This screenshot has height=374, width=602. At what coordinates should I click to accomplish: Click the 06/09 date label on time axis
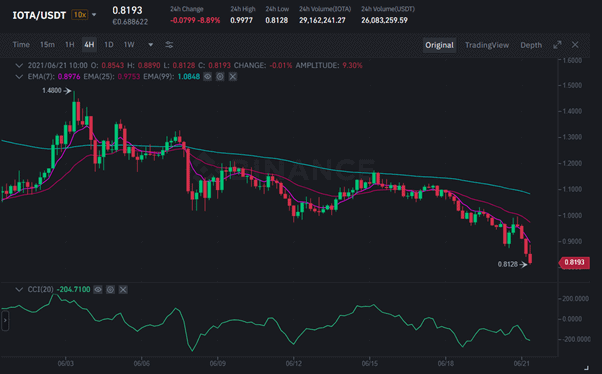[217, 363]
